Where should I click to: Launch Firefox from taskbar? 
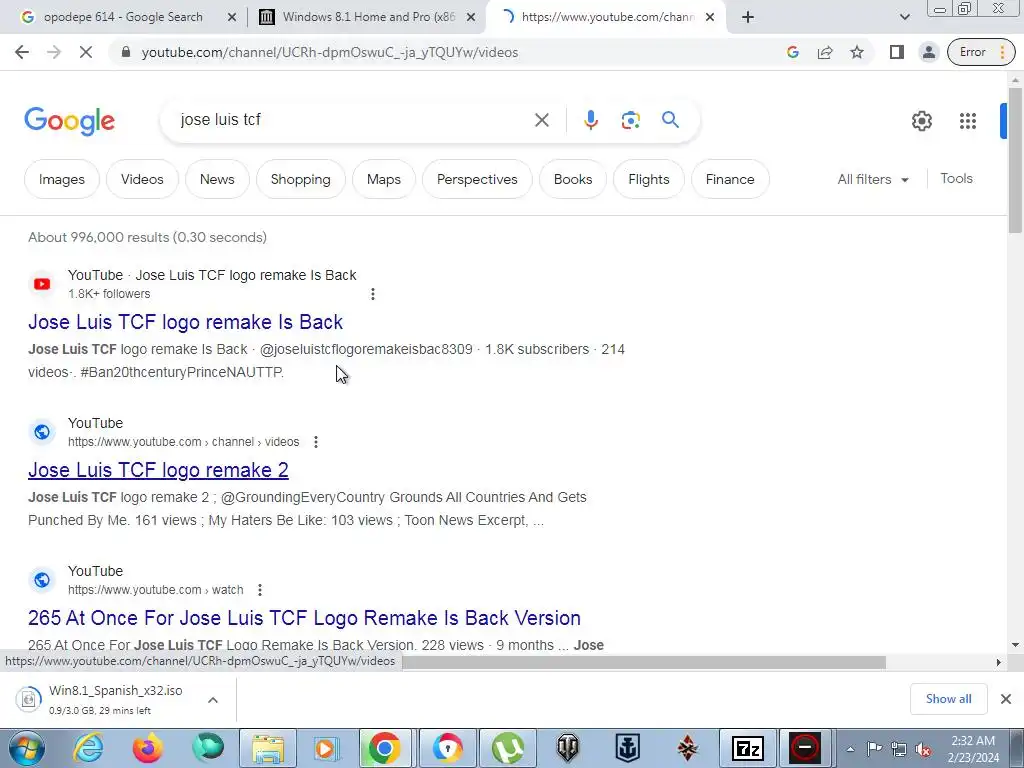pyautogui.click(x=148, y=748)
